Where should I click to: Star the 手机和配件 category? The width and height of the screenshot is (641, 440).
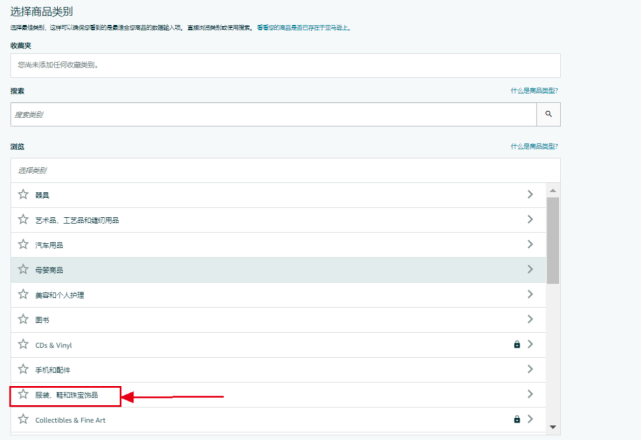[23, 369]
